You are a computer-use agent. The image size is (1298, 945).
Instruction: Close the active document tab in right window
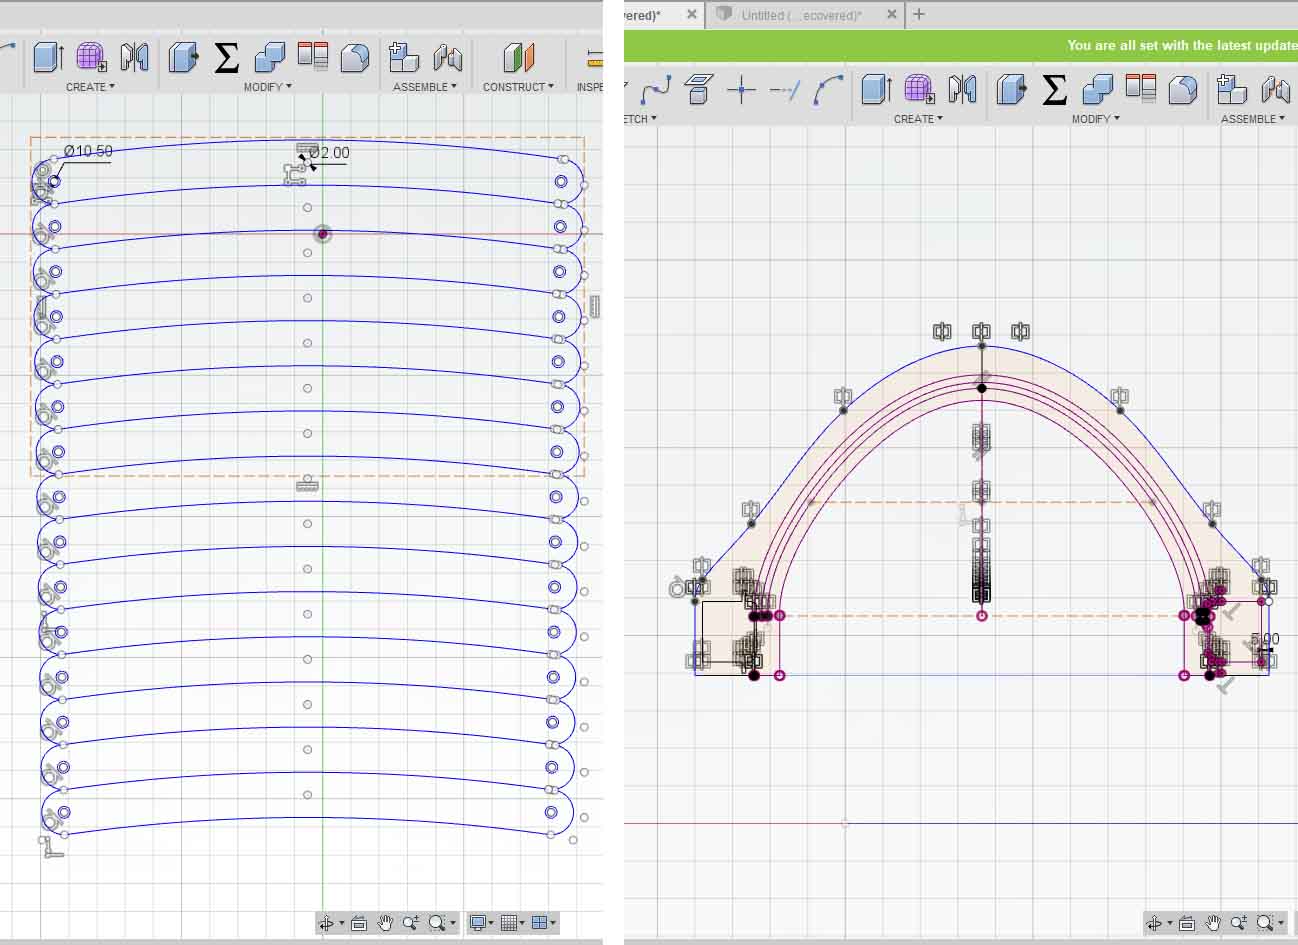point(692,15)
